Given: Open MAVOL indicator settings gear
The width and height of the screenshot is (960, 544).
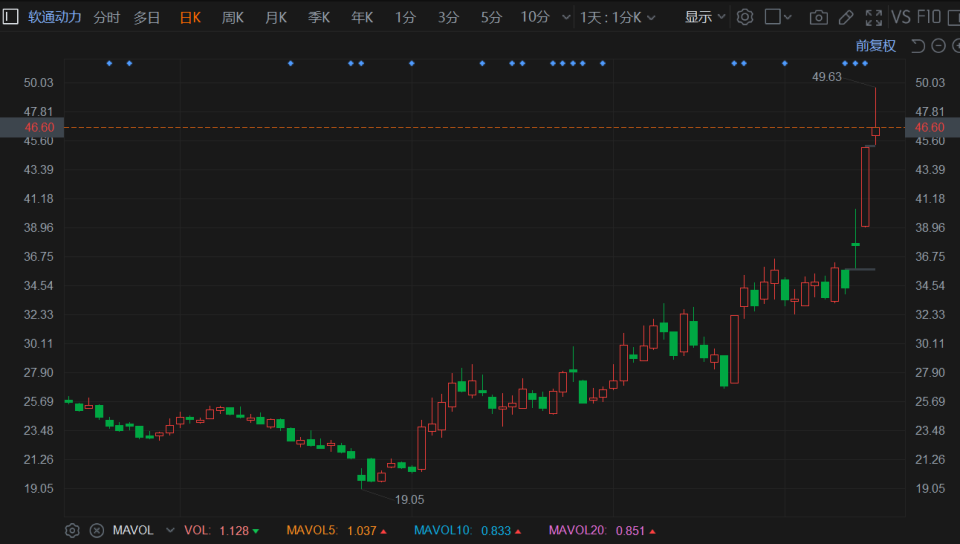Looking at the screenshot, I should click(x=72, y=531).
